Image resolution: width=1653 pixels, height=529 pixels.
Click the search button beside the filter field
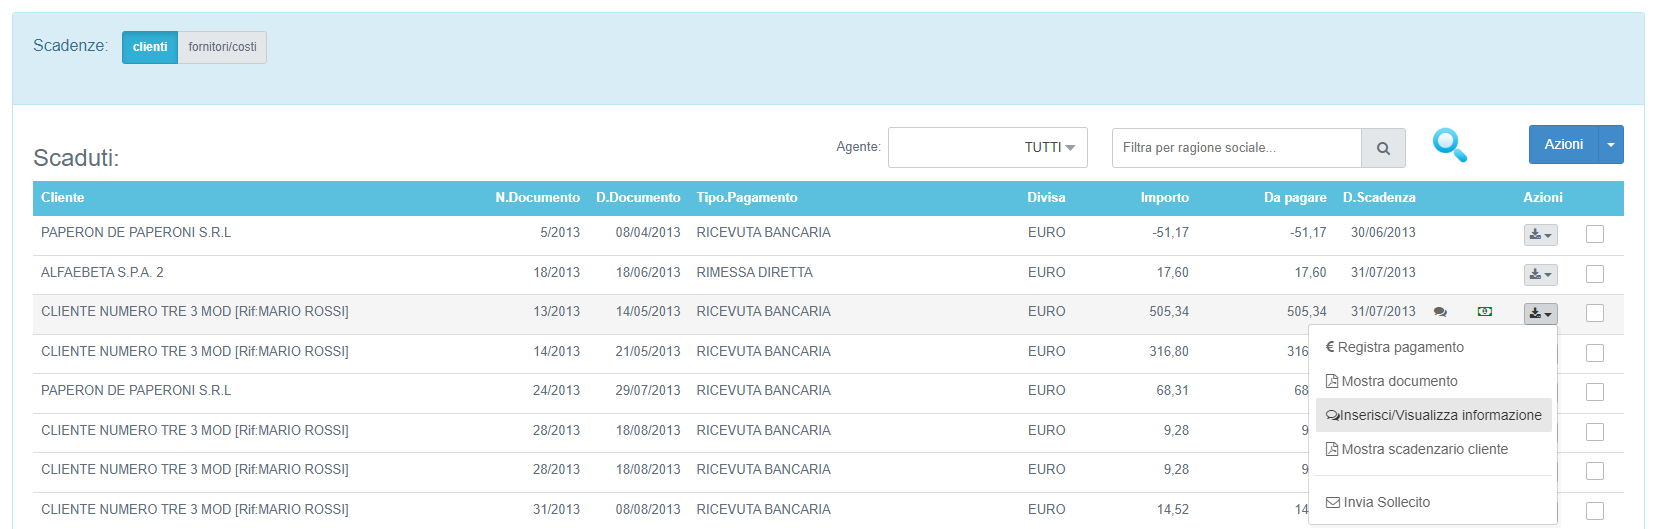[1383, 148]
